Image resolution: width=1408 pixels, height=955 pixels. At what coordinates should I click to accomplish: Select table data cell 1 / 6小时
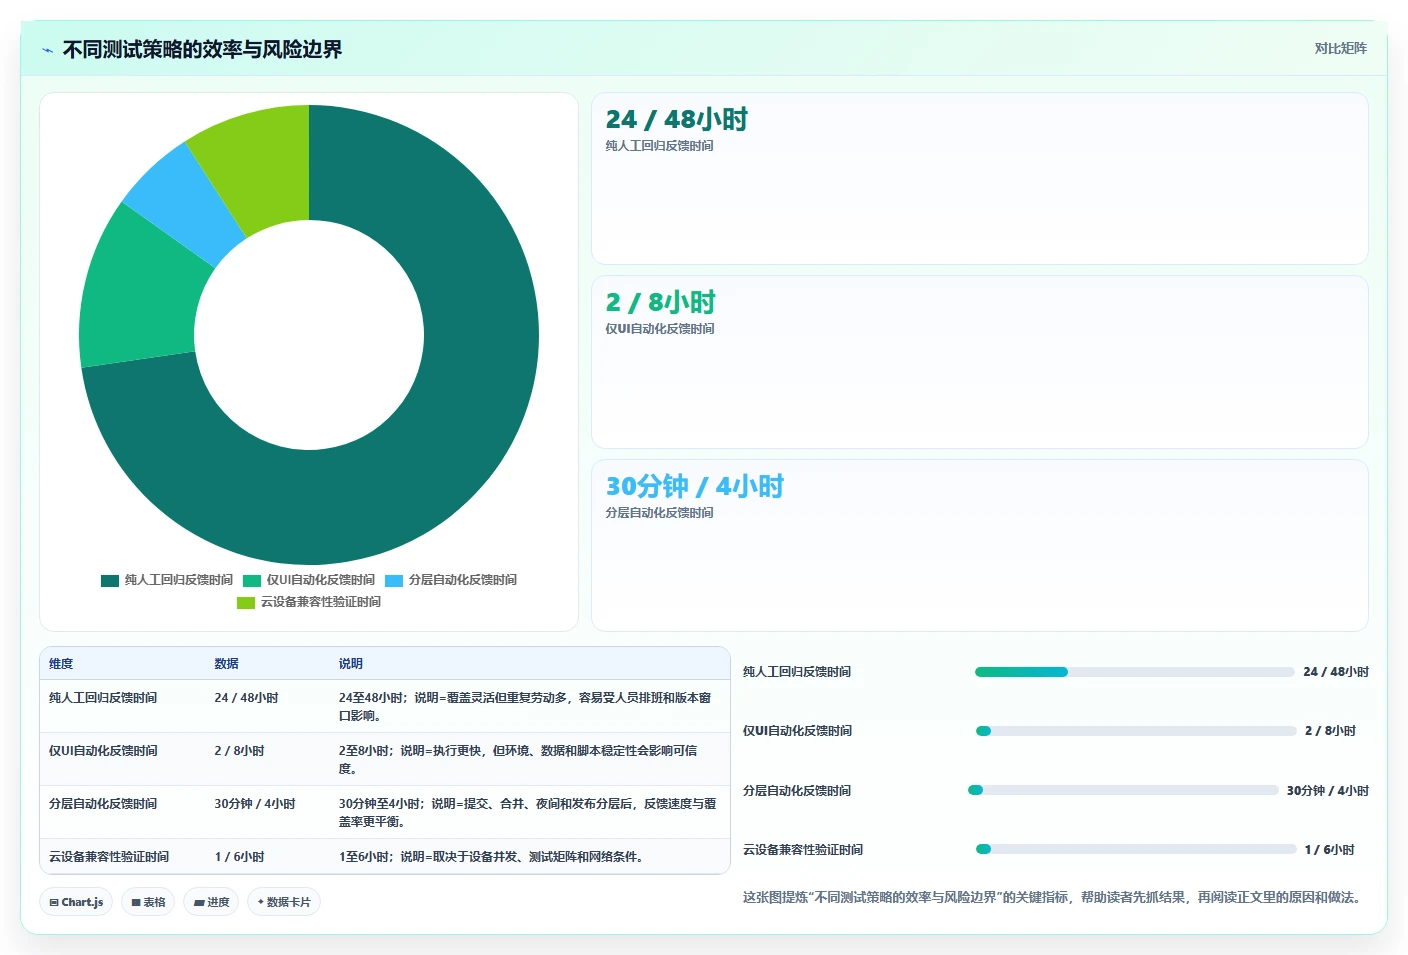point(239,857)
